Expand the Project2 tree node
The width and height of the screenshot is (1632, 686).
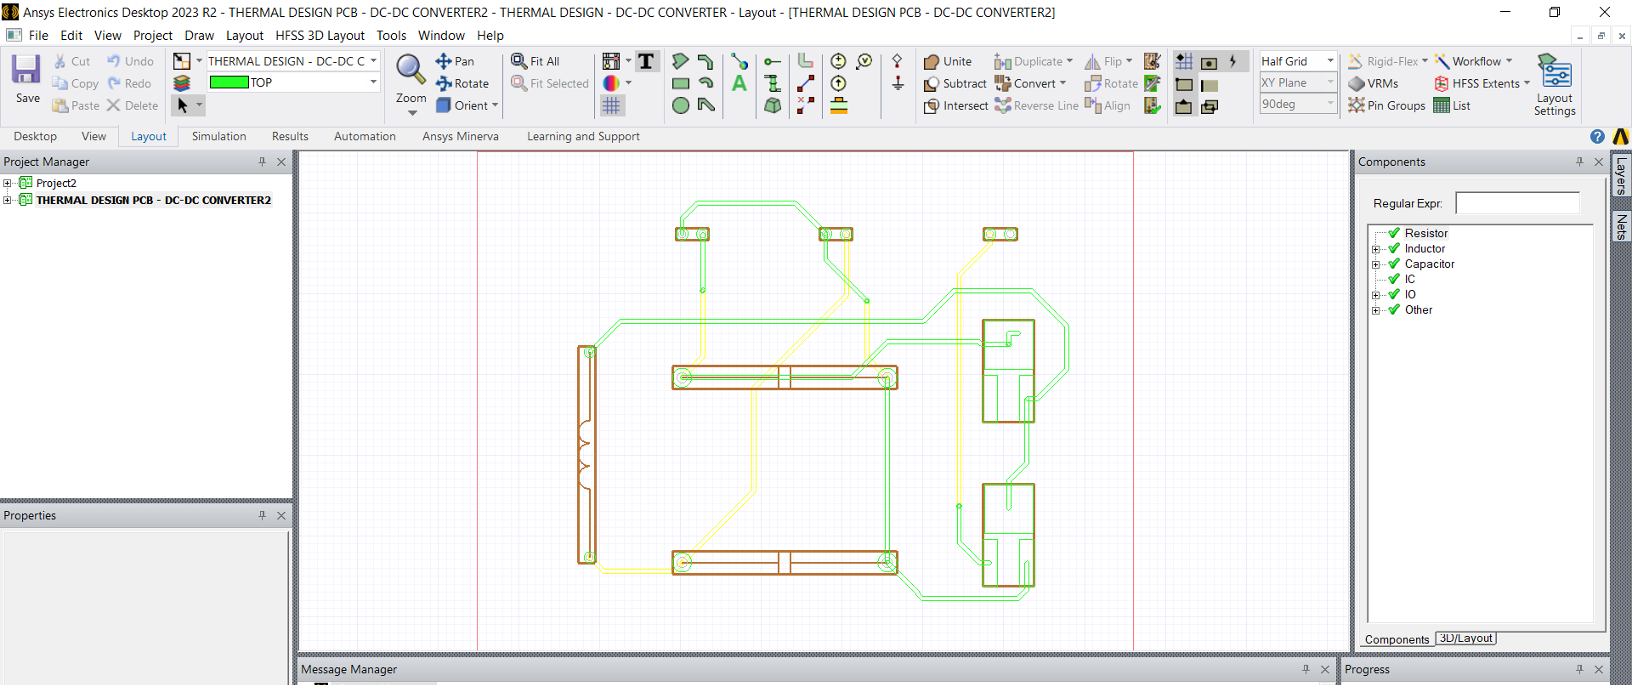(x=8, y=183)
